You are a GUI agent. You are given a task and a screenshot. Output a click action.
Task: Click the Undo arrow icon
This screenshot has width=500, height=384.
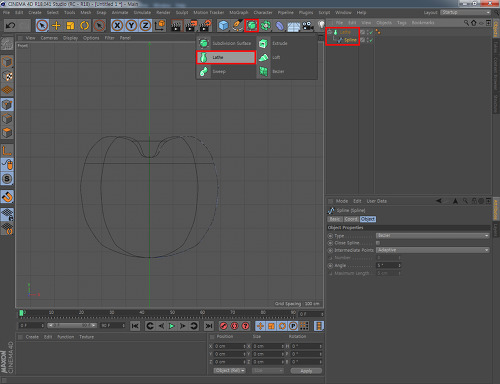(x=10, y=25)
